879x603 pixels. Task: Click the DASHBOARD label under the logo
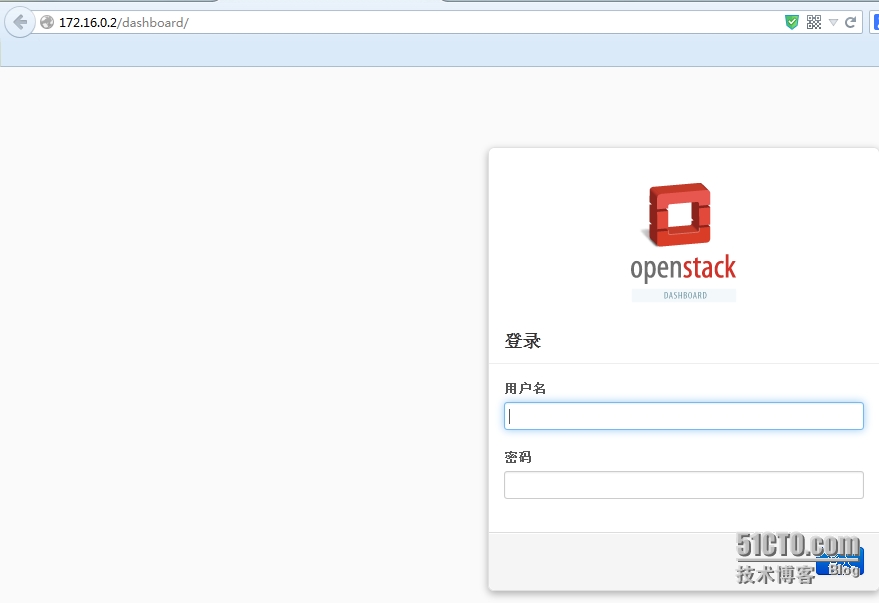(684, 295)
